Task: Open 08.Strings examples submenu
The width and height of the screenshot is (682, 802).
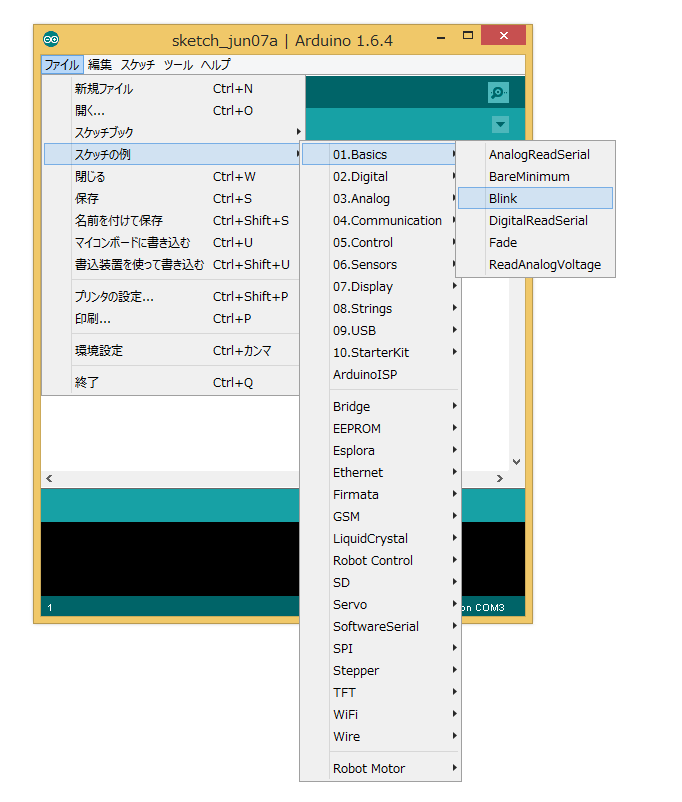Action: 381,308
